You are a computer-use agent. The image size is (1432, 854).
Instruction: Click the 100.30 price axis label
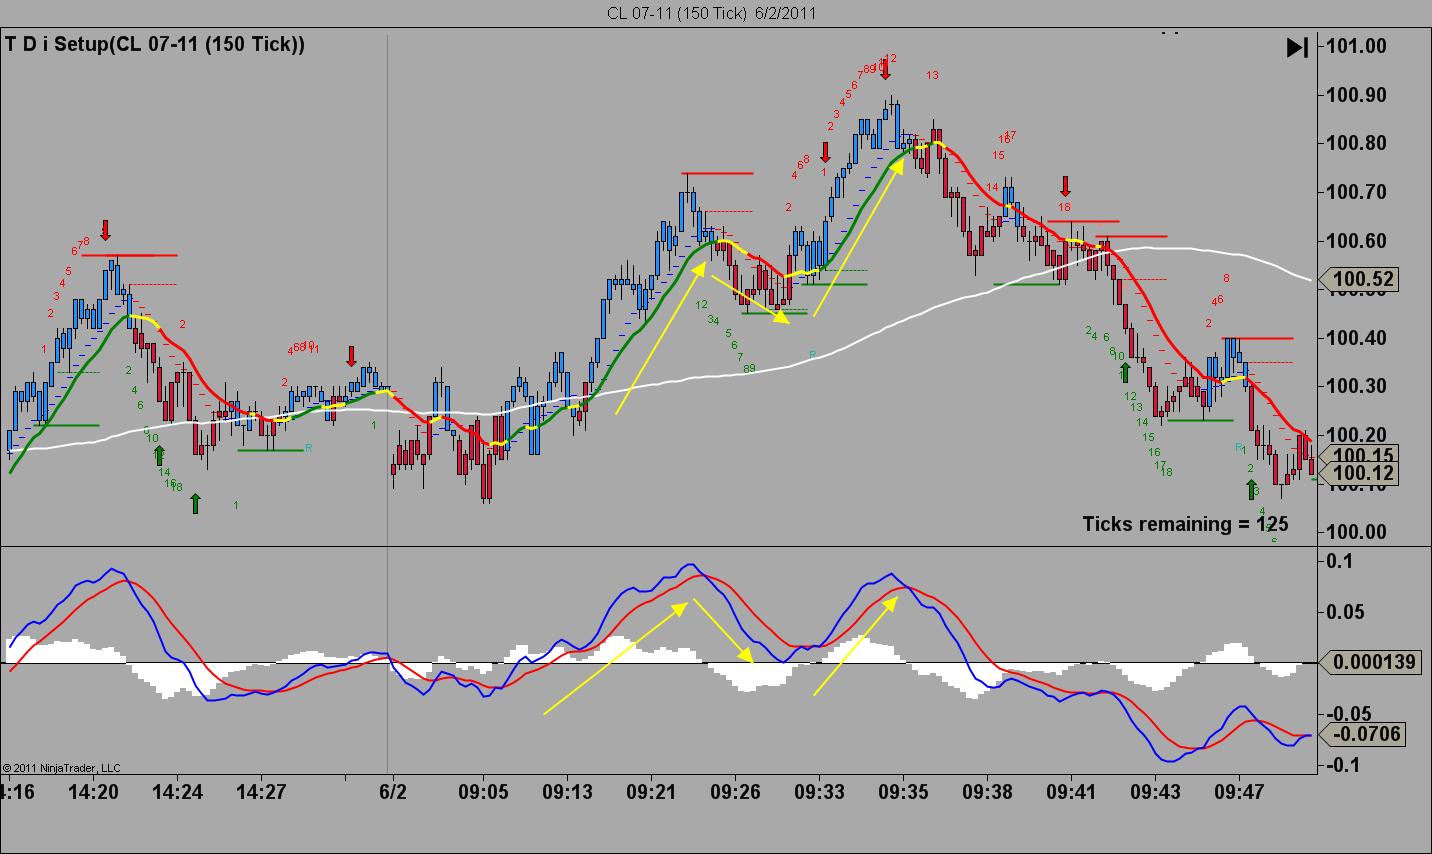tap(1358, 387)
